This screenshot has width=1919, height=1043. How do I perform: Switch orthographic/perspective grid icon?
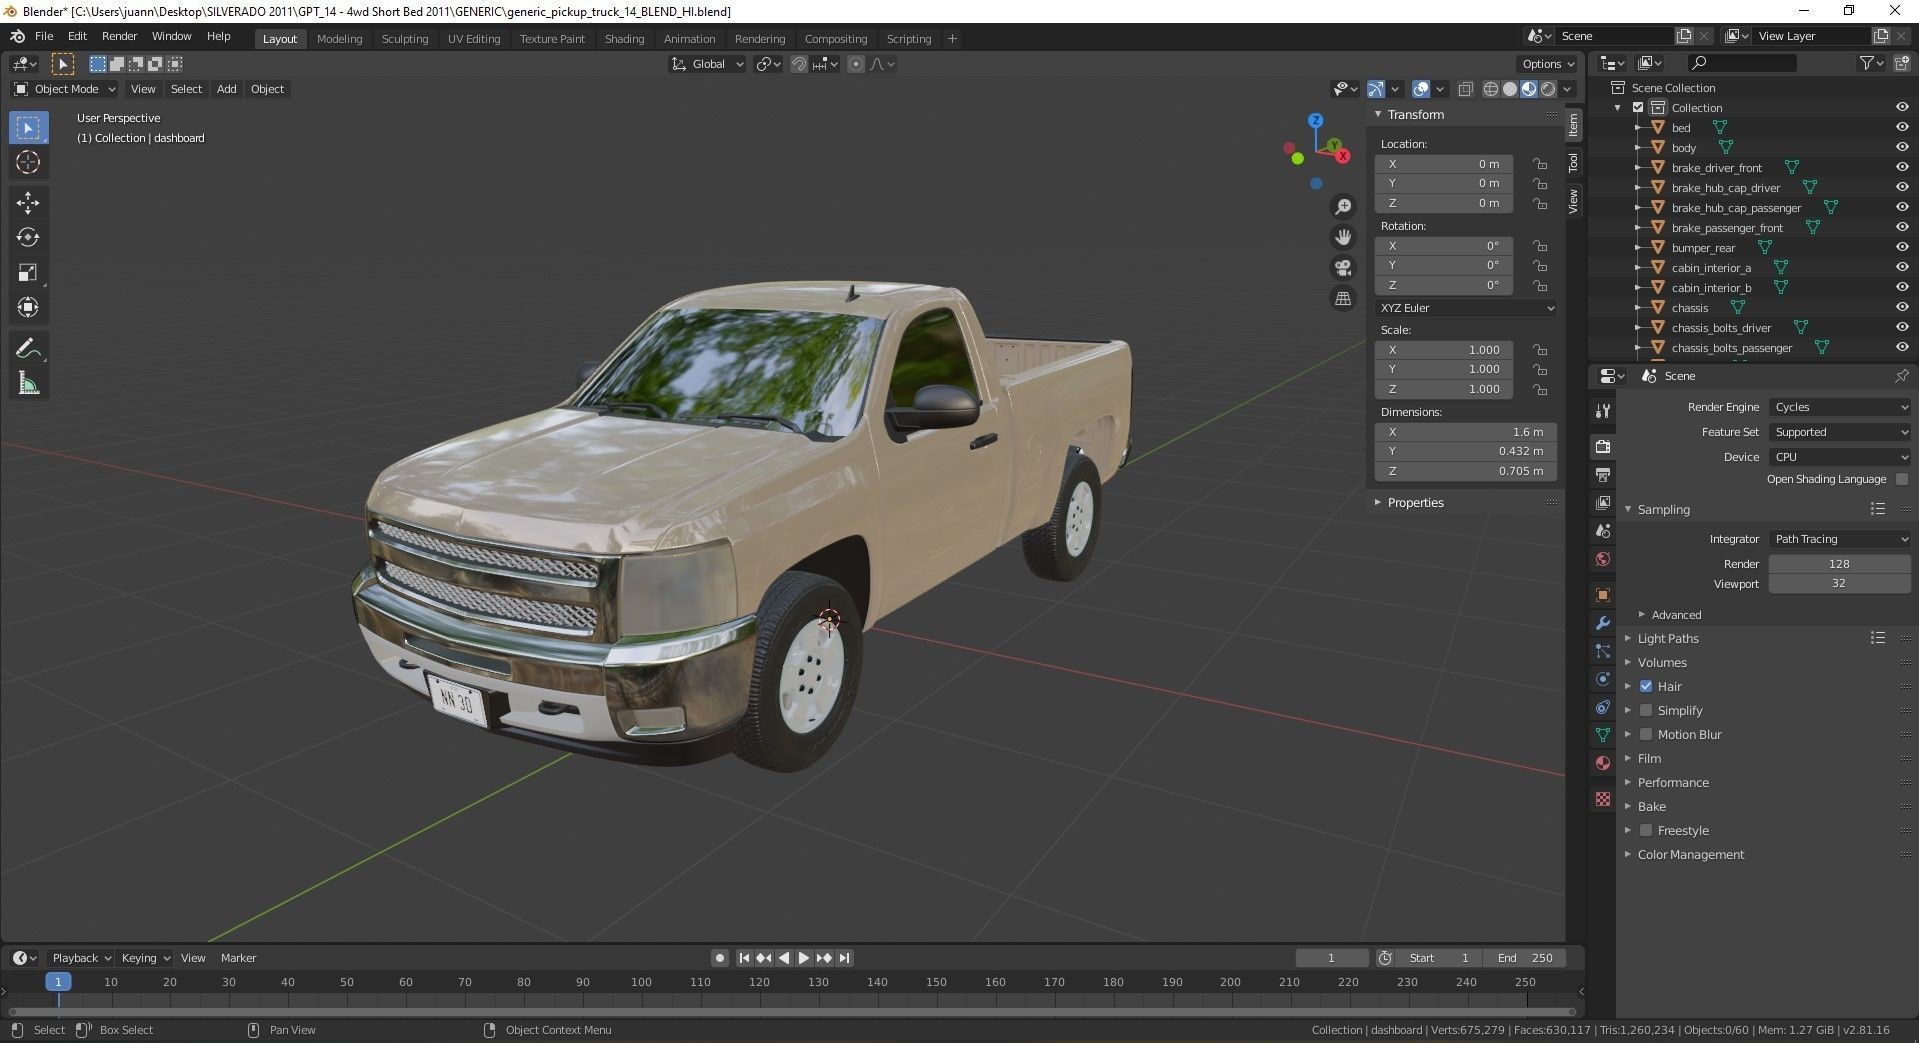click(1343, 298)
